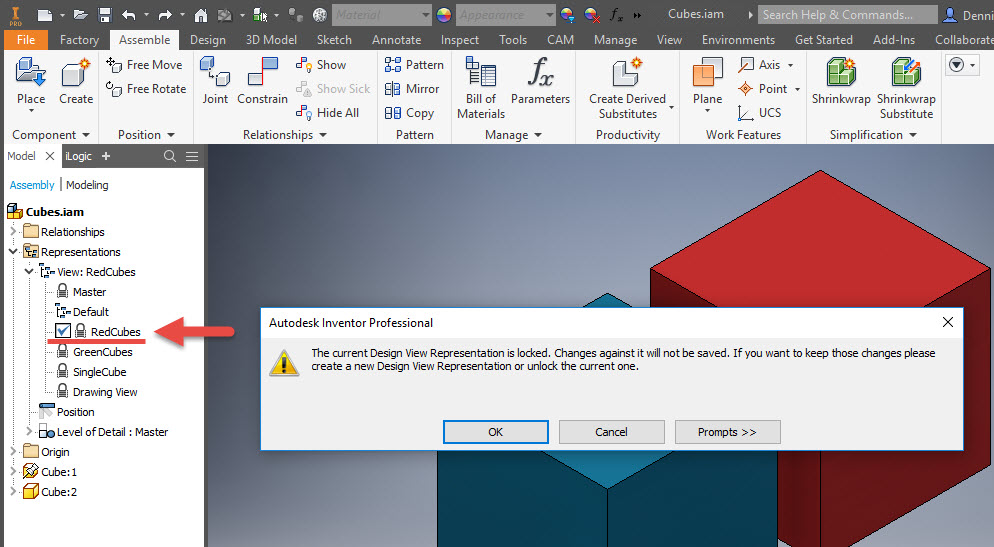Screen dimensions: 994x547
Task: Click the Undo arrow icon
Action: click(129, 15)
